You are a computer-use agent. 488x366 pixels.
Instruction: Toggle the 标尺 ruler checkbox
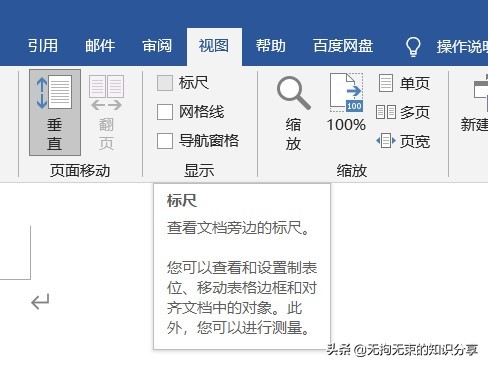pyautogui.click(x=165, y=83)
